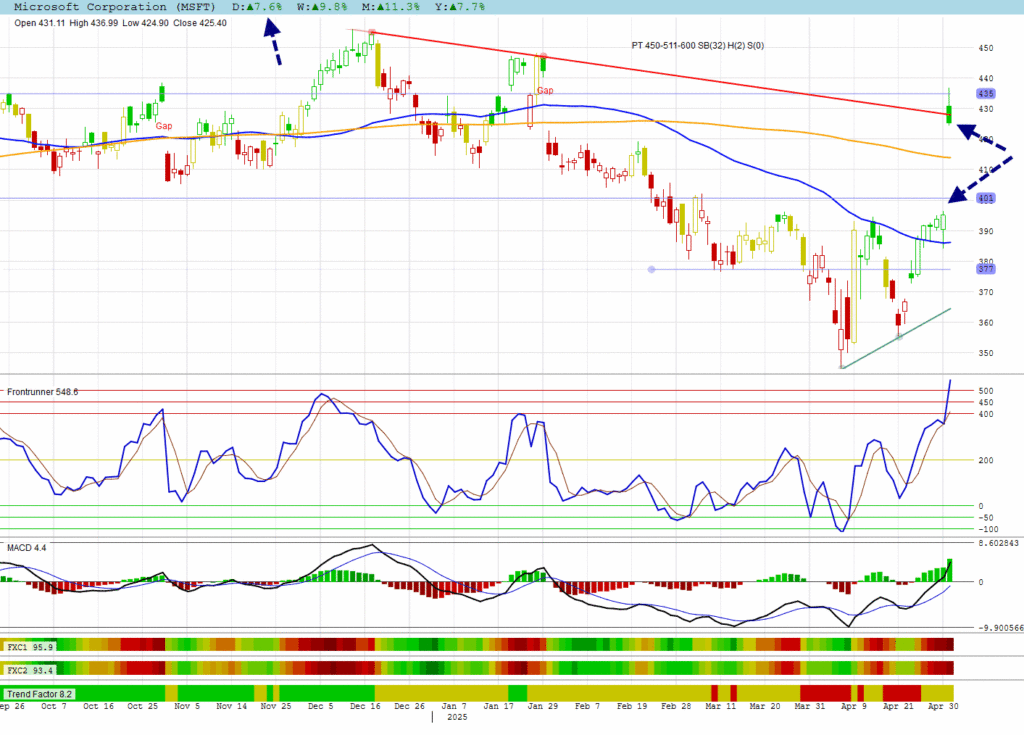Click the Close 425.40 price readout

200,23
